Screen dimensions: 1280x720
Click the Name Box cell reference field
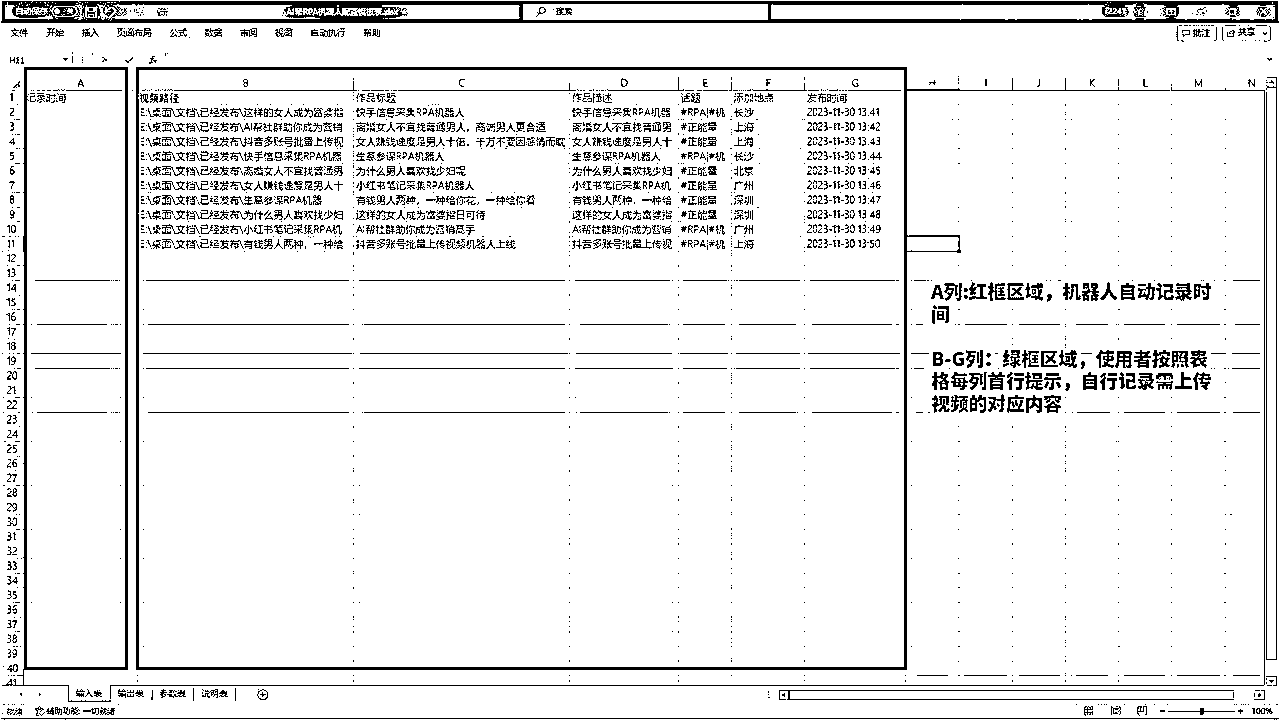[x=32, y=60]
